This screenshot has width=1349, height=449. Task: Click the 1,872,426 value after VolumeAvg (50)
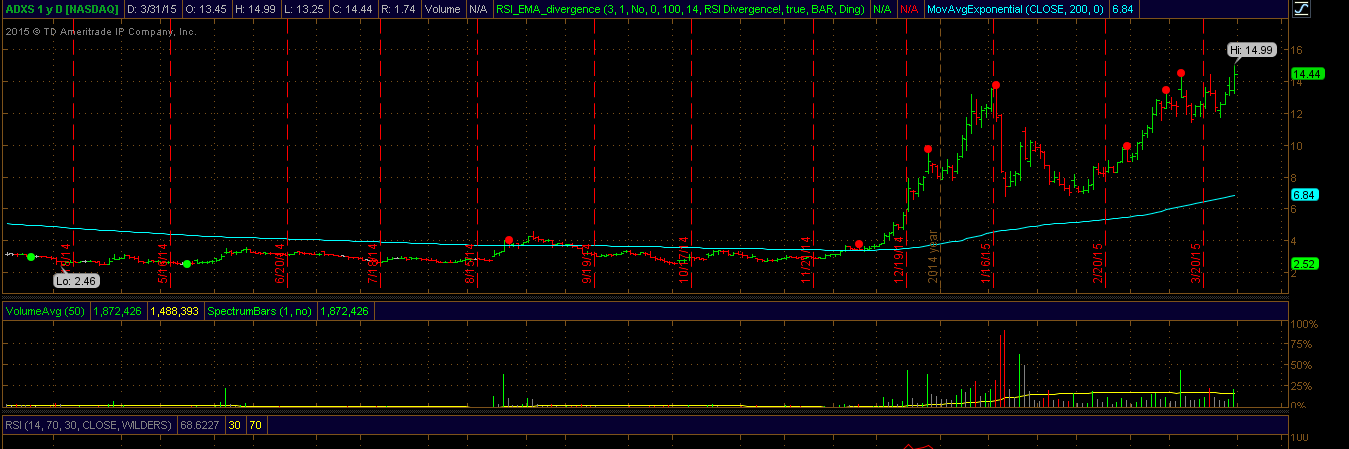[x=119, y=311]
